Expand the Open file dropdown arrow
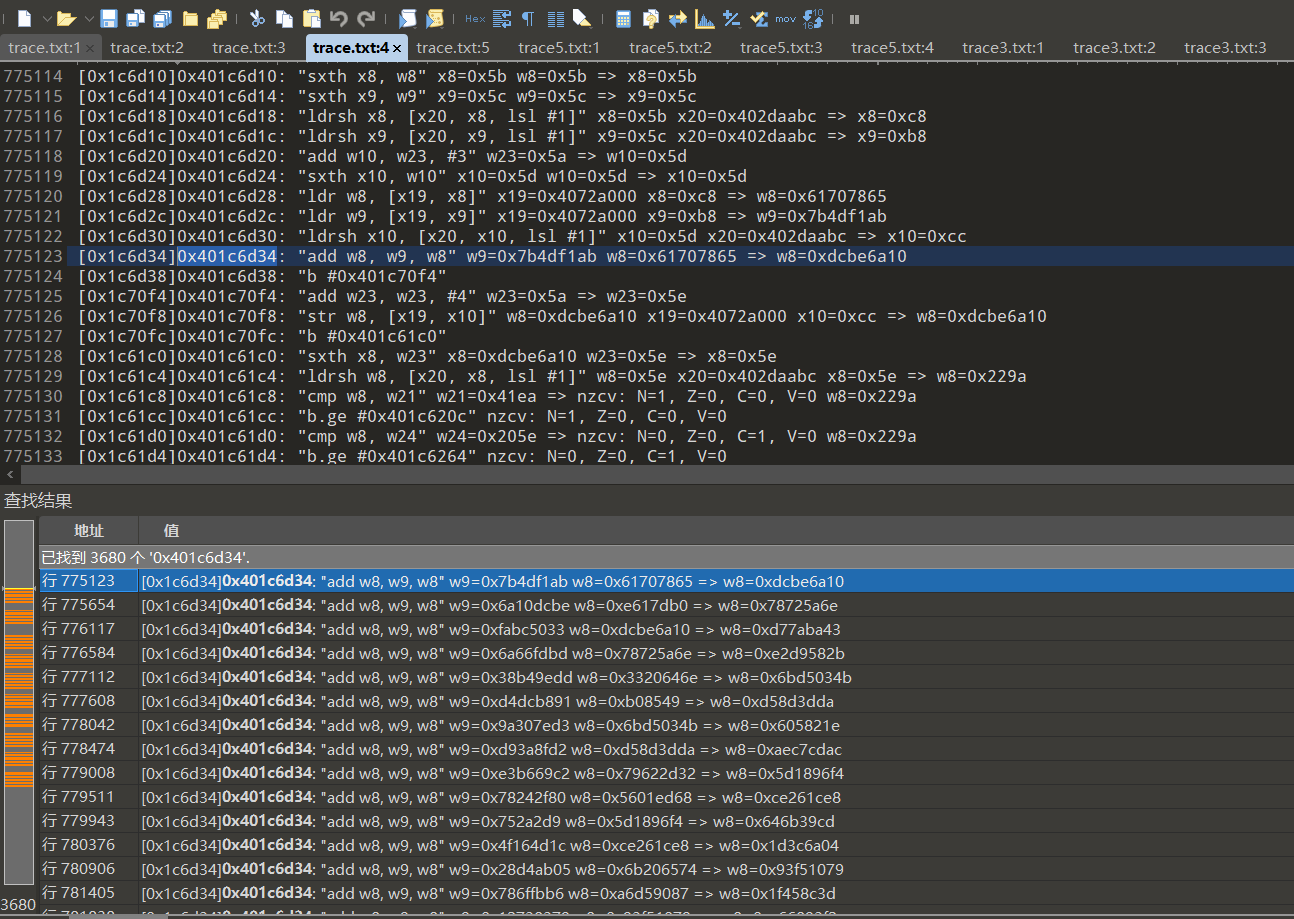 pos(88,18)
